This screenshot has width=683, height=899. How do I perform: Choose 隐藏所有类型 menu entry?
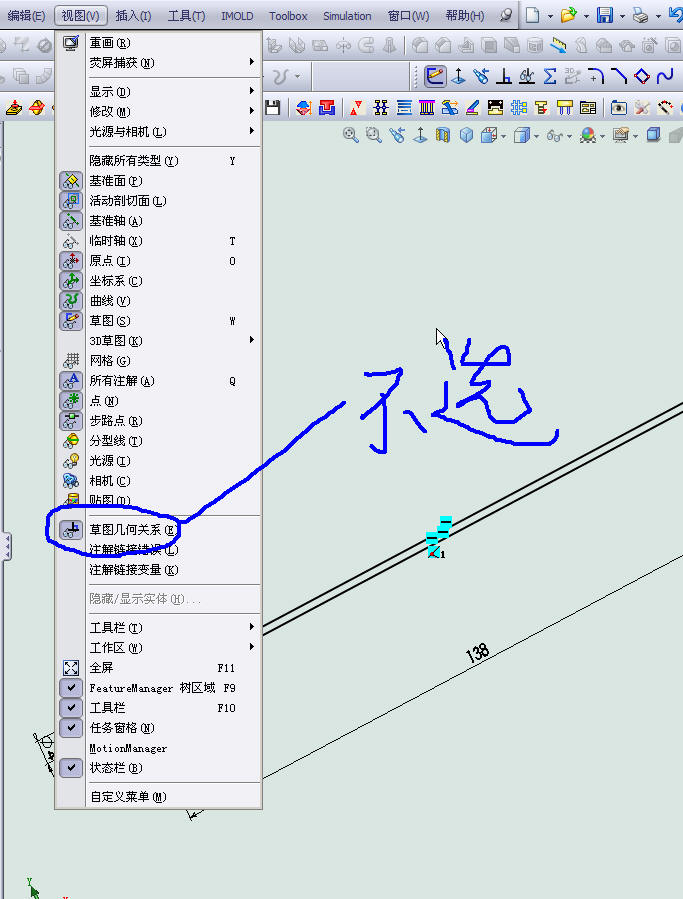coord(159,161)
